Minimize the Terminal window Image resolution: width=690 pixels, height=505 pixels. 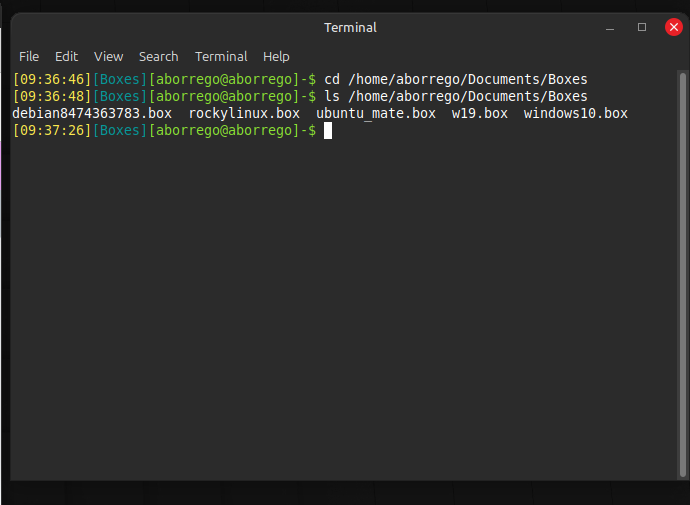coord(611,27)
